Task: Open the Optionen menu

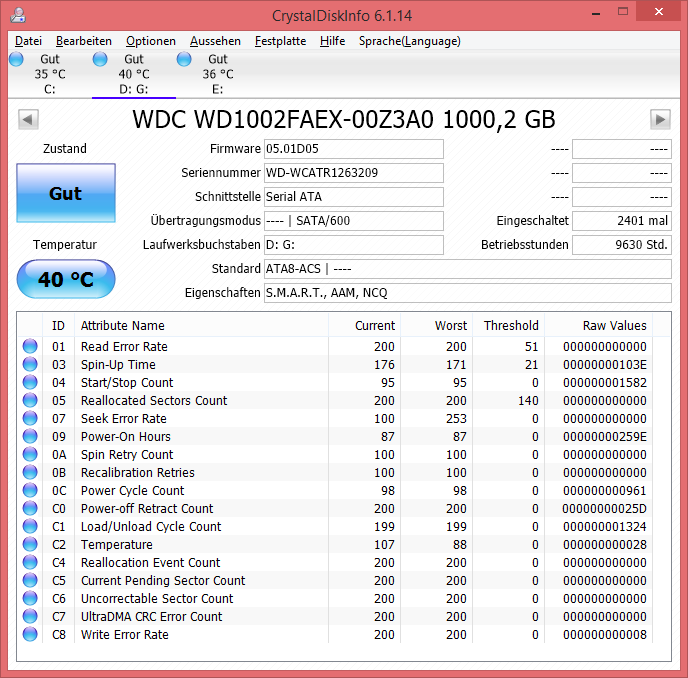Action: 151,41
